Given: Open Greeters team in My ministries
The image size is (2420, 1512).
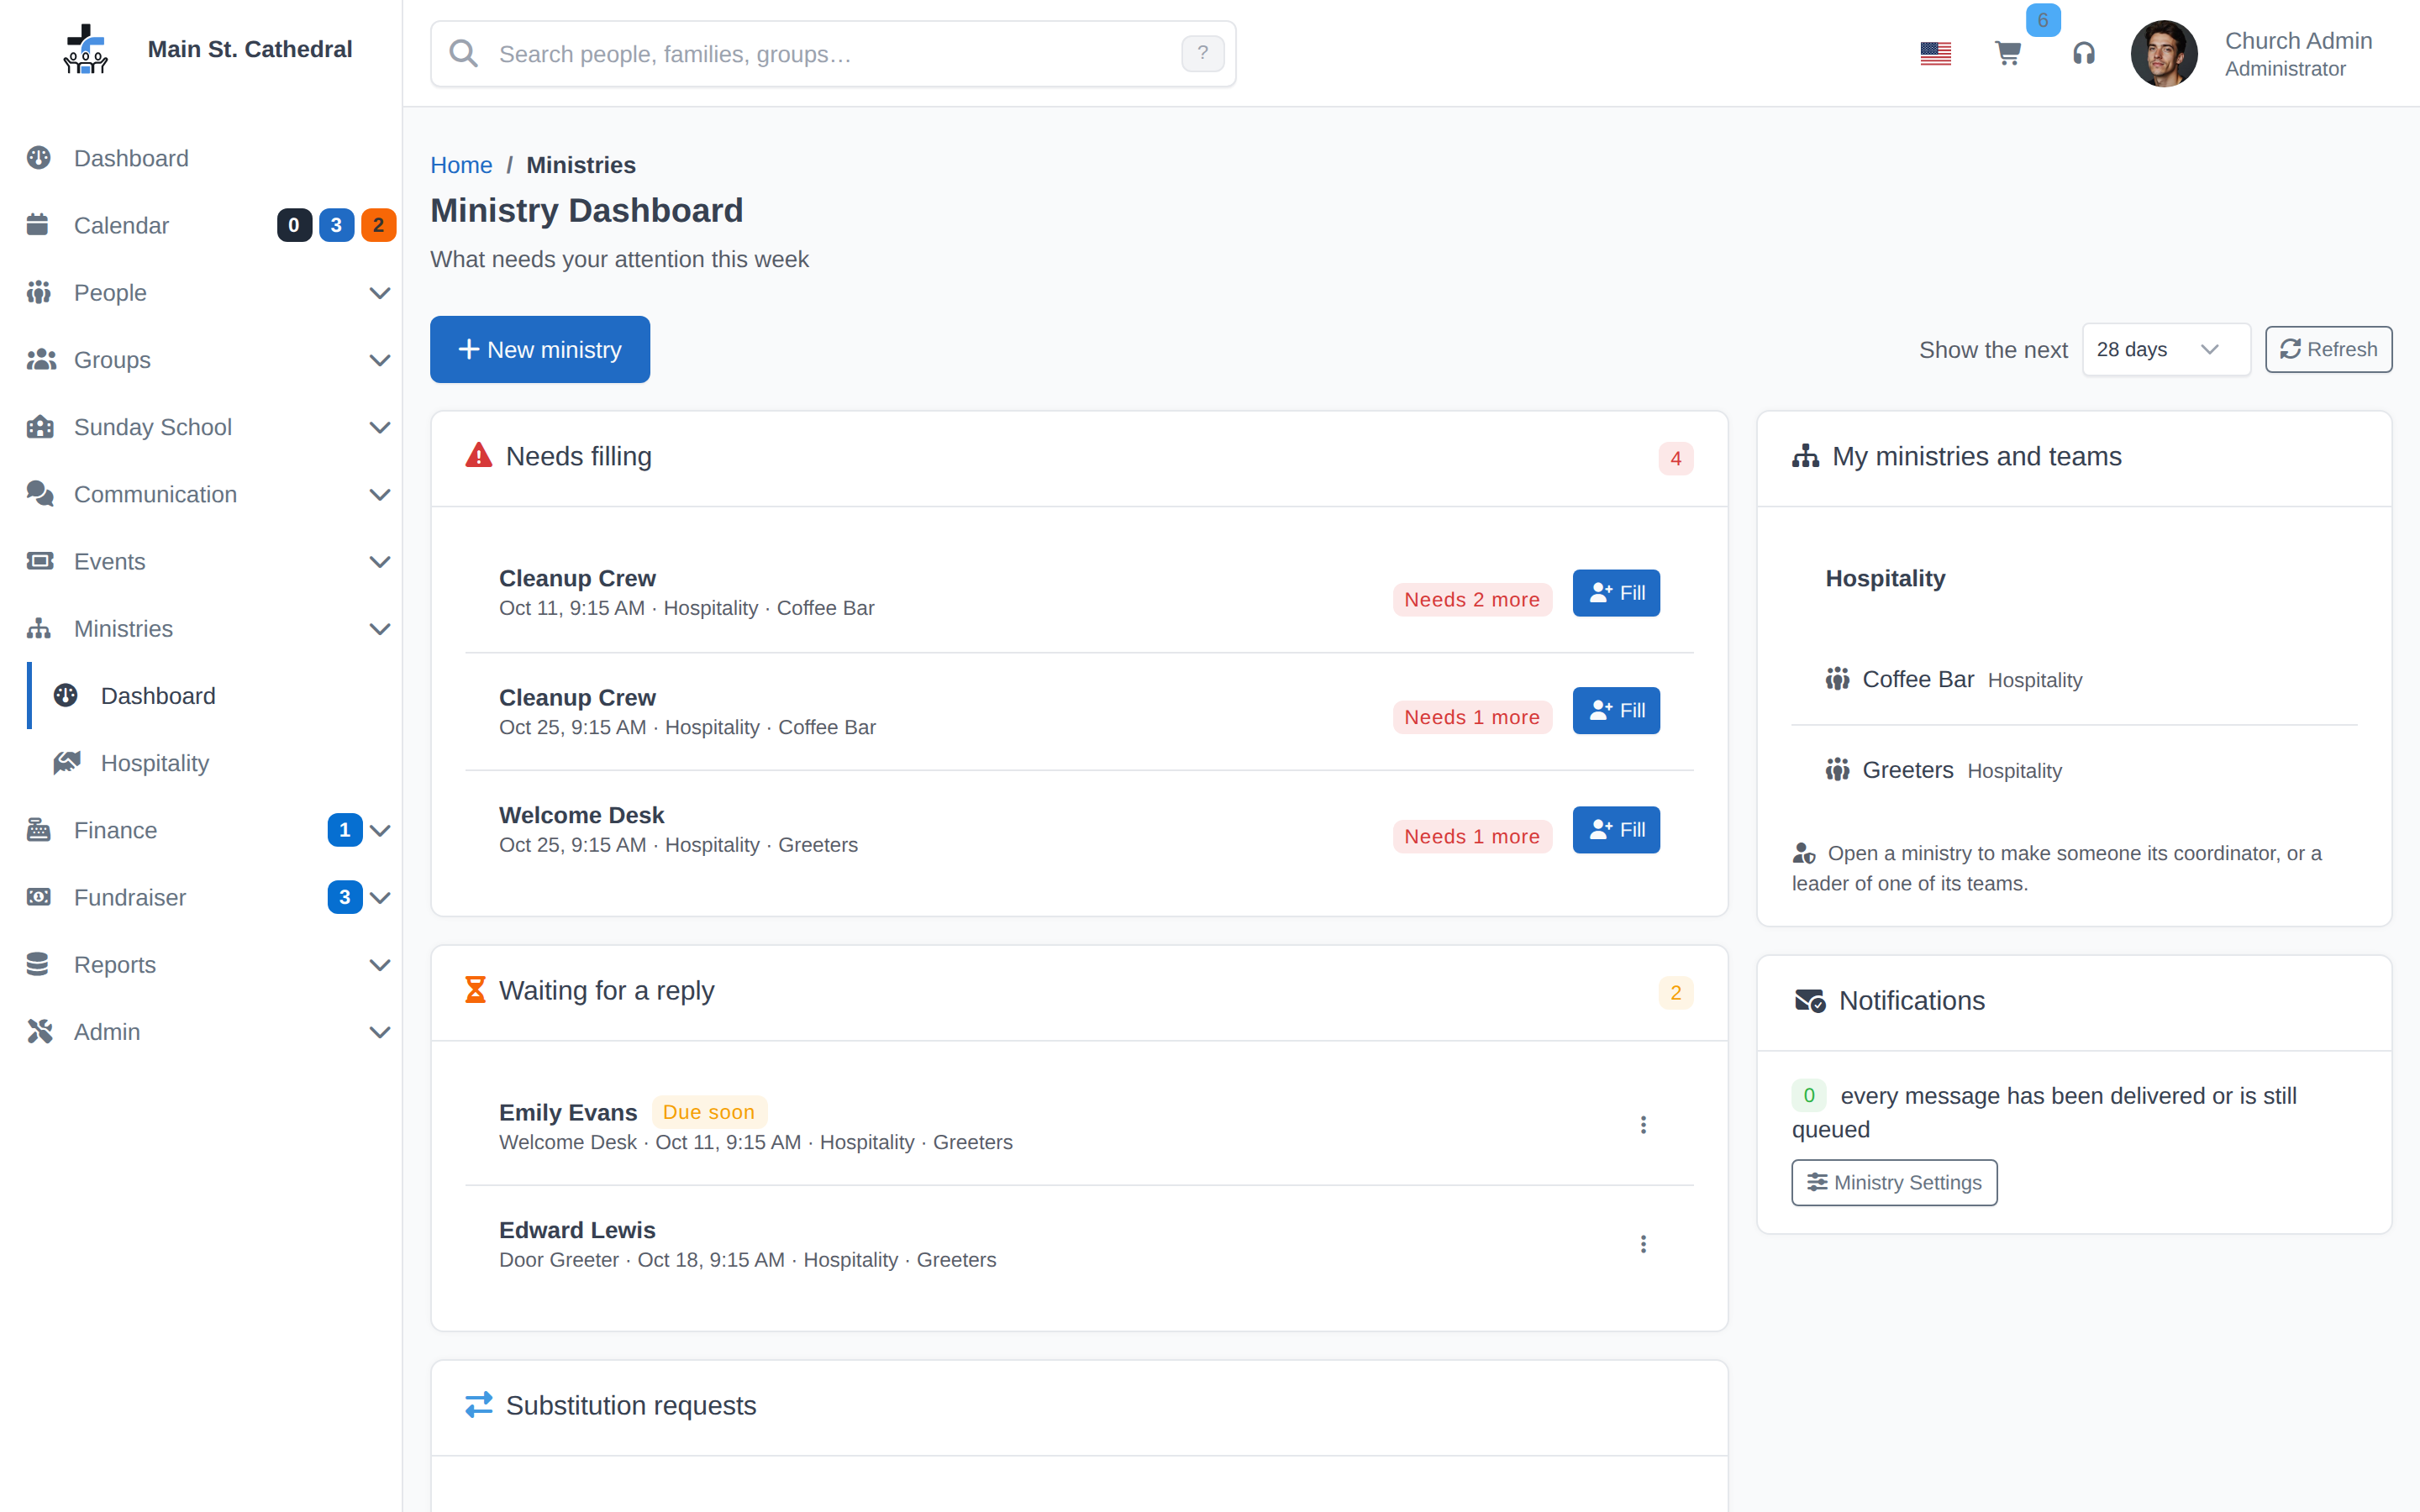Looking at the screenshot, I should [x=1907, y=770].
